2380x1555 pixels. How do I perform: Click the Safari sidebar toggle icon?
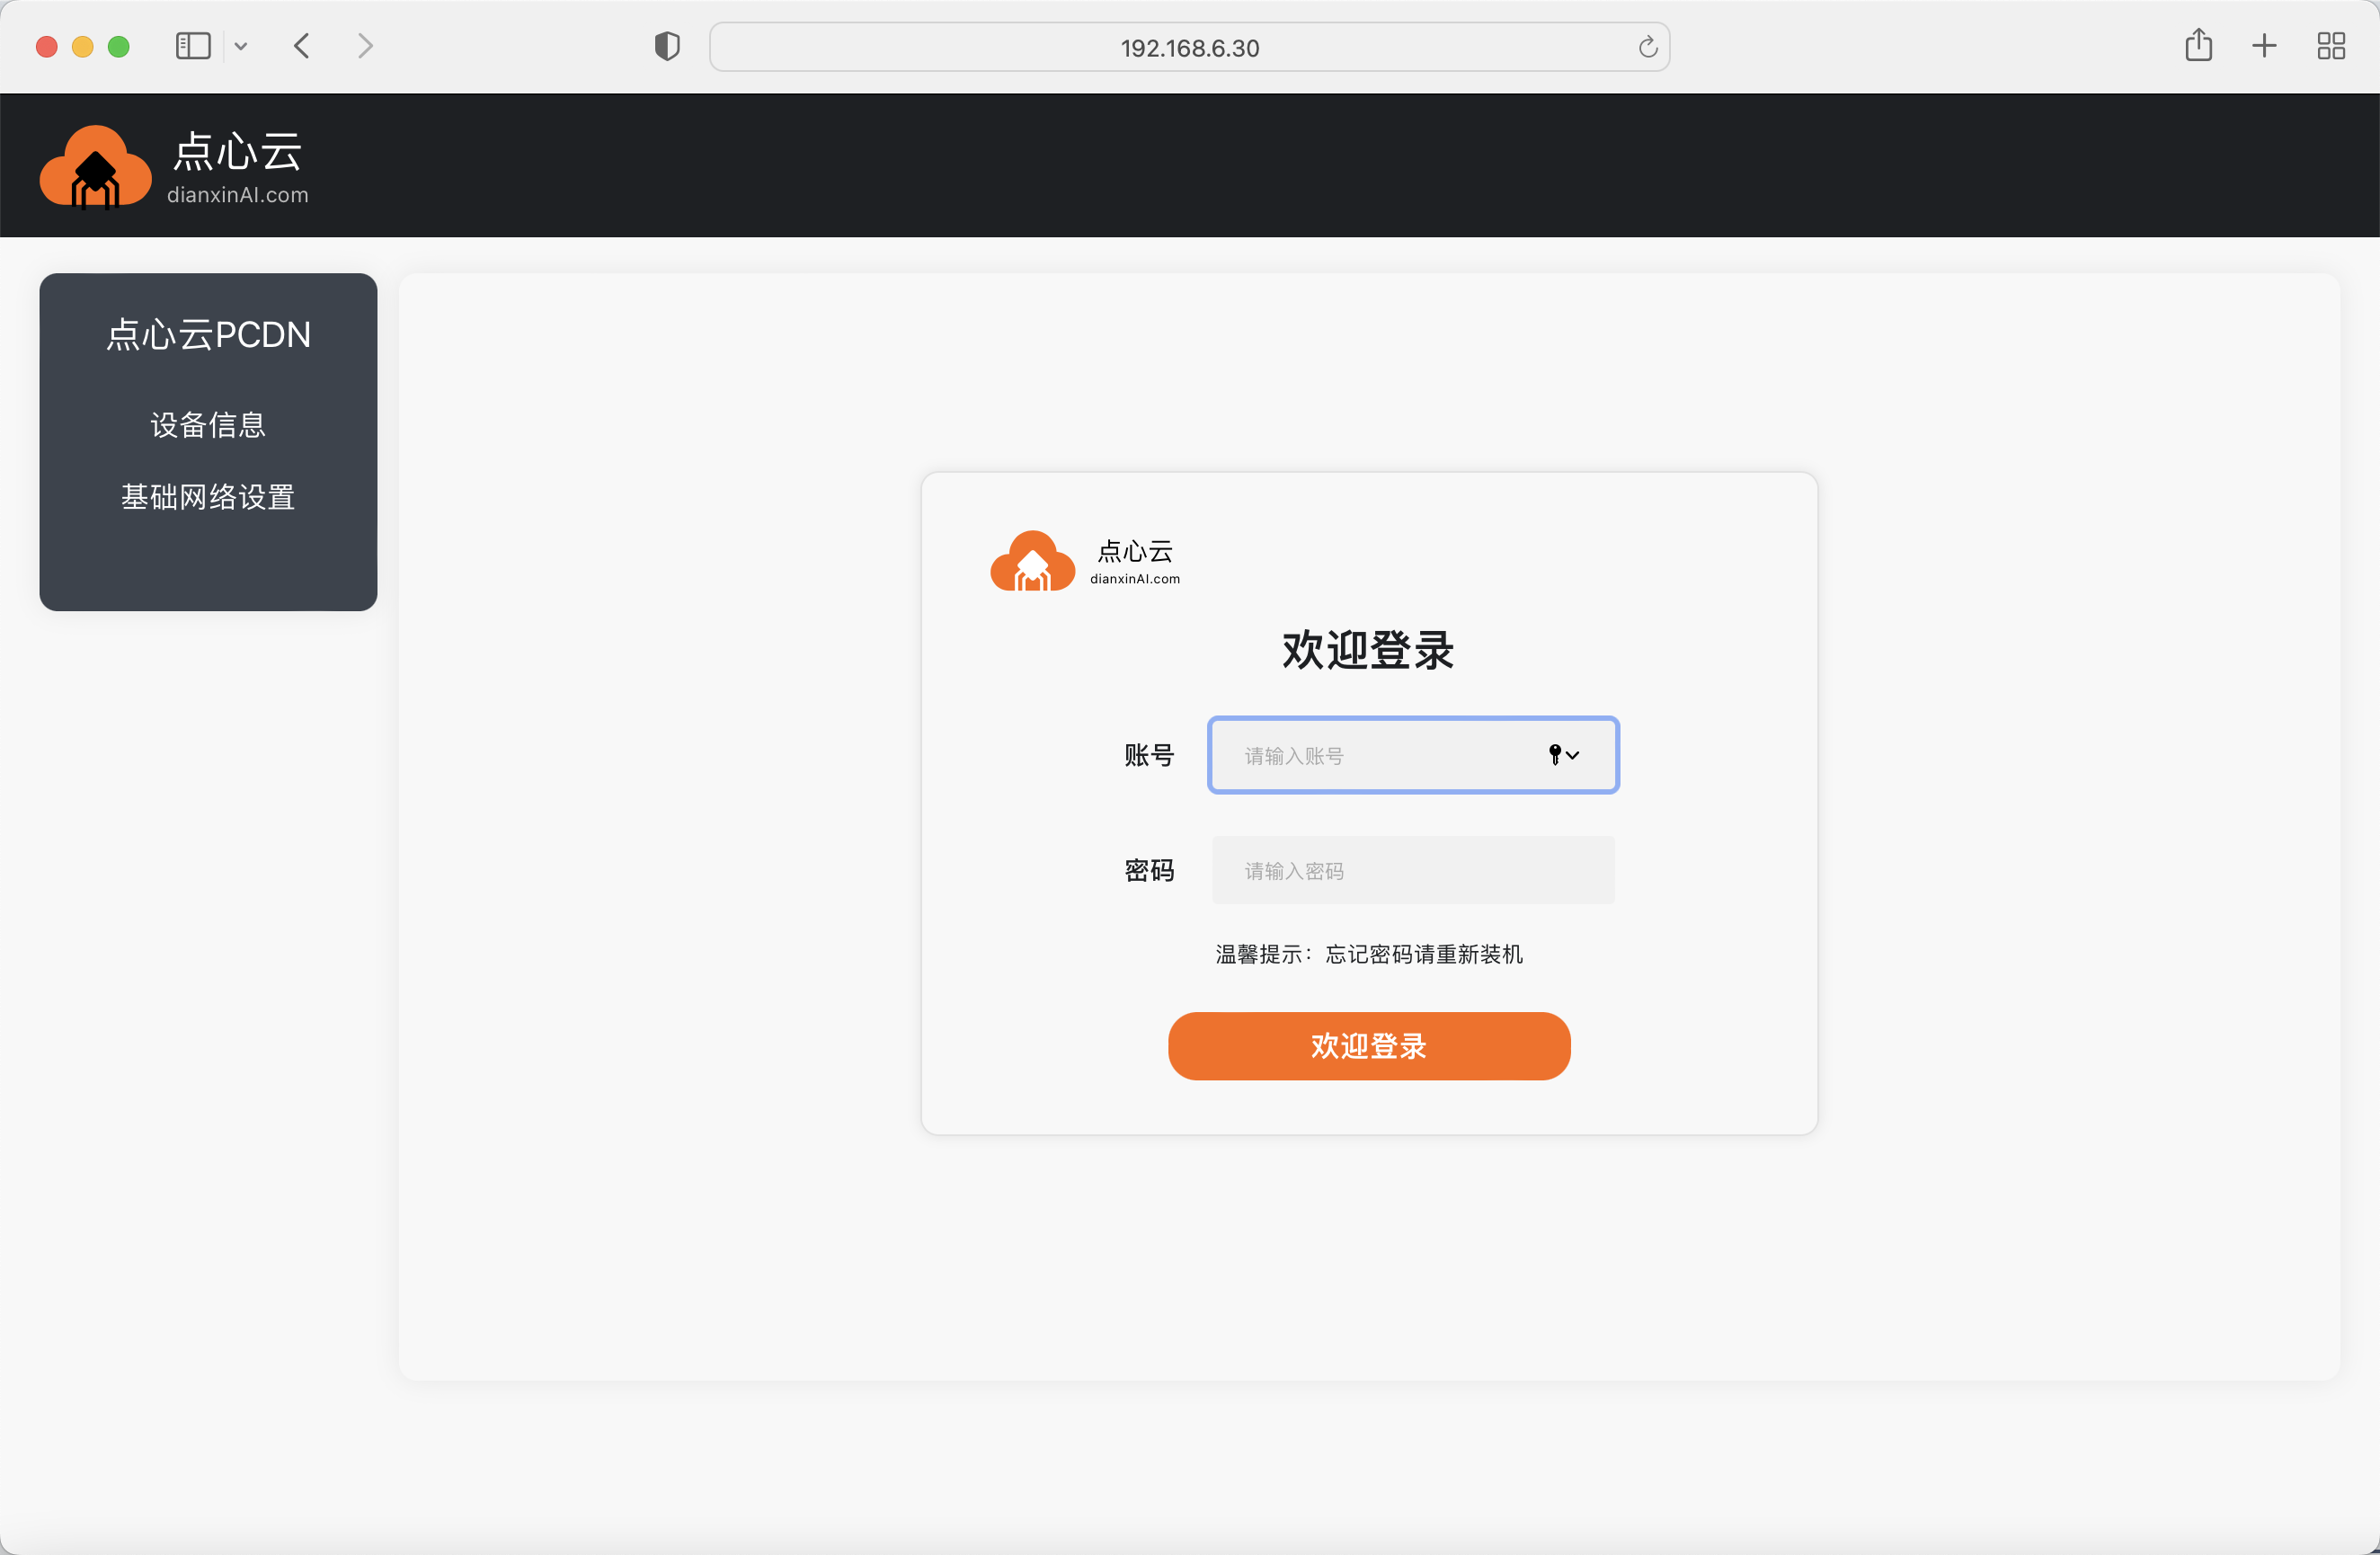pyautogui.click(x=193, y=46)
